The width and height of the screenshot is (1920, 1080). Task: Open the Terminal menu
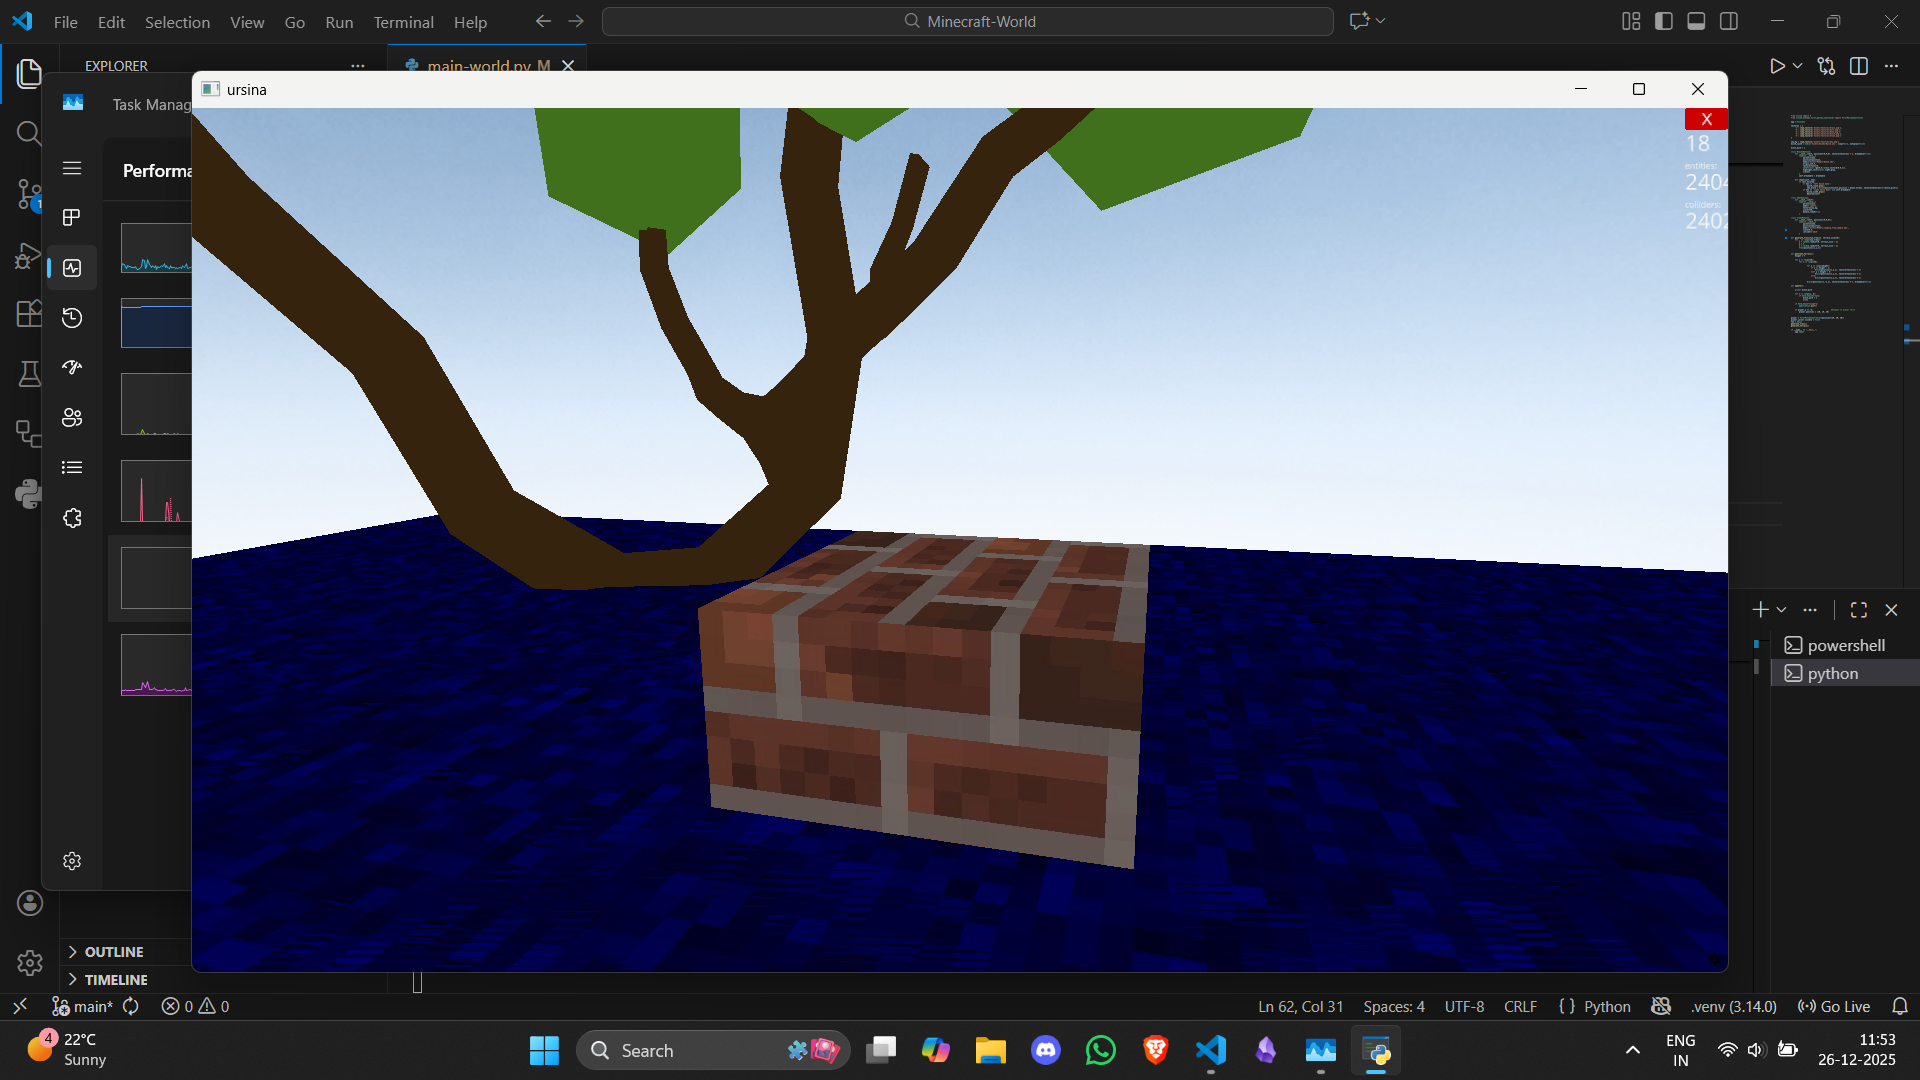pyautogui.click(x=403, y=22)
